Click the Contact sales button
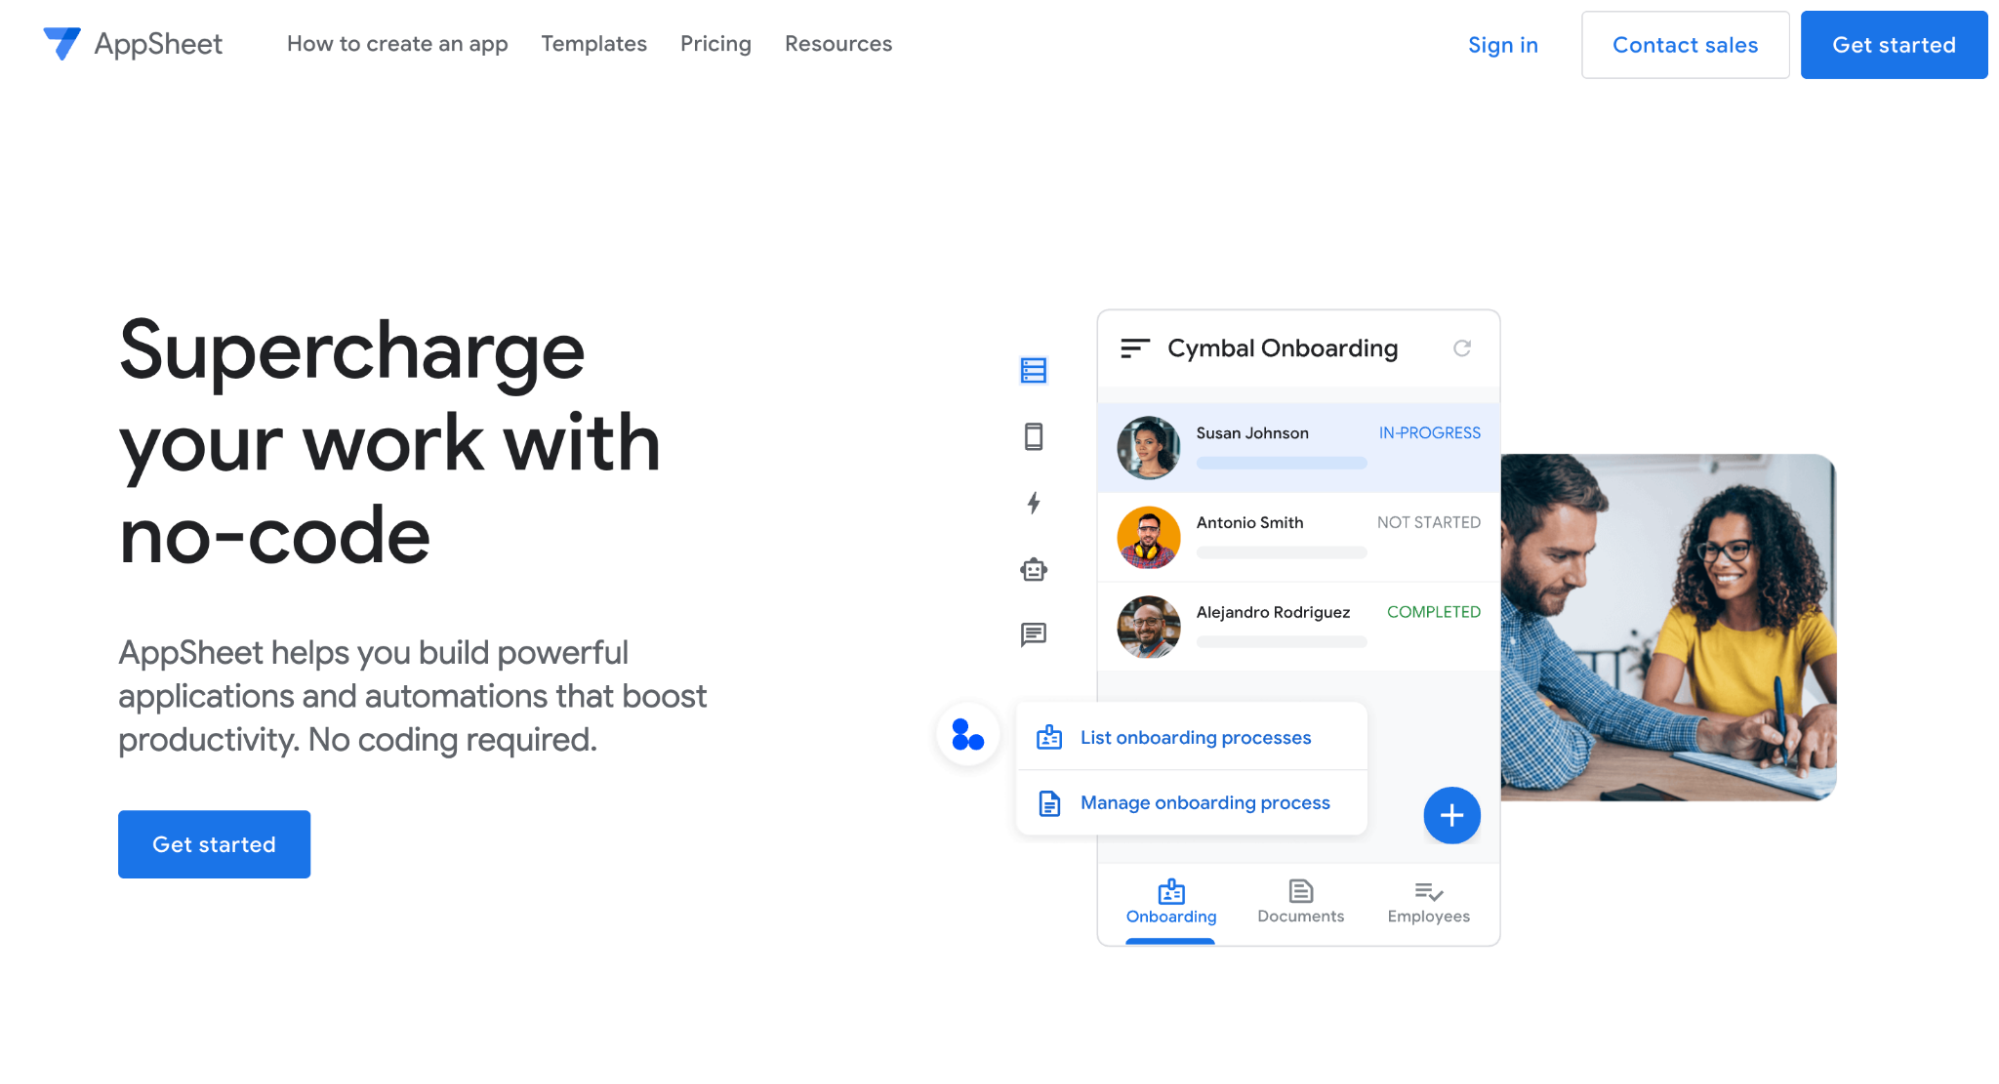 pos(1684,45)
